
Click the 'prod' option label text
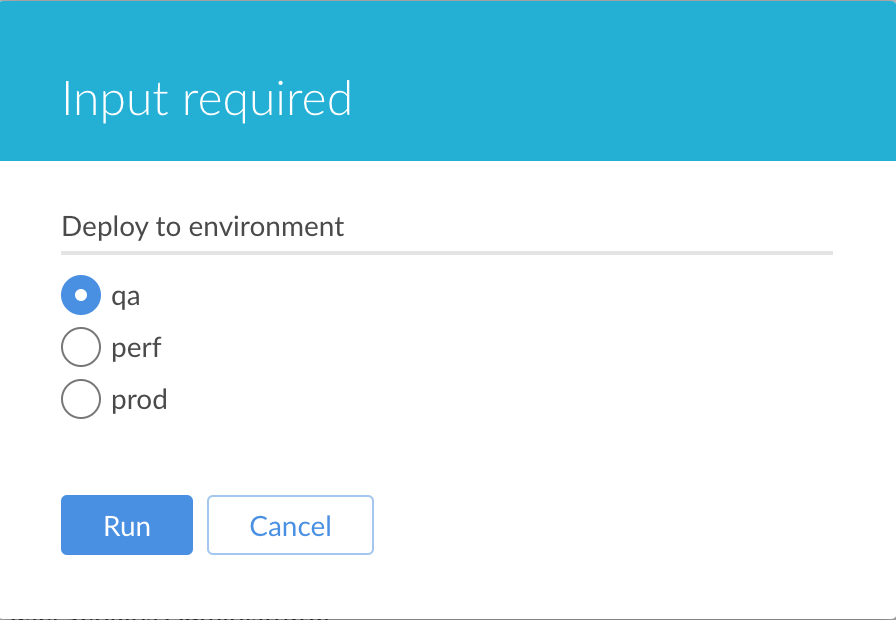click(140, 400)
